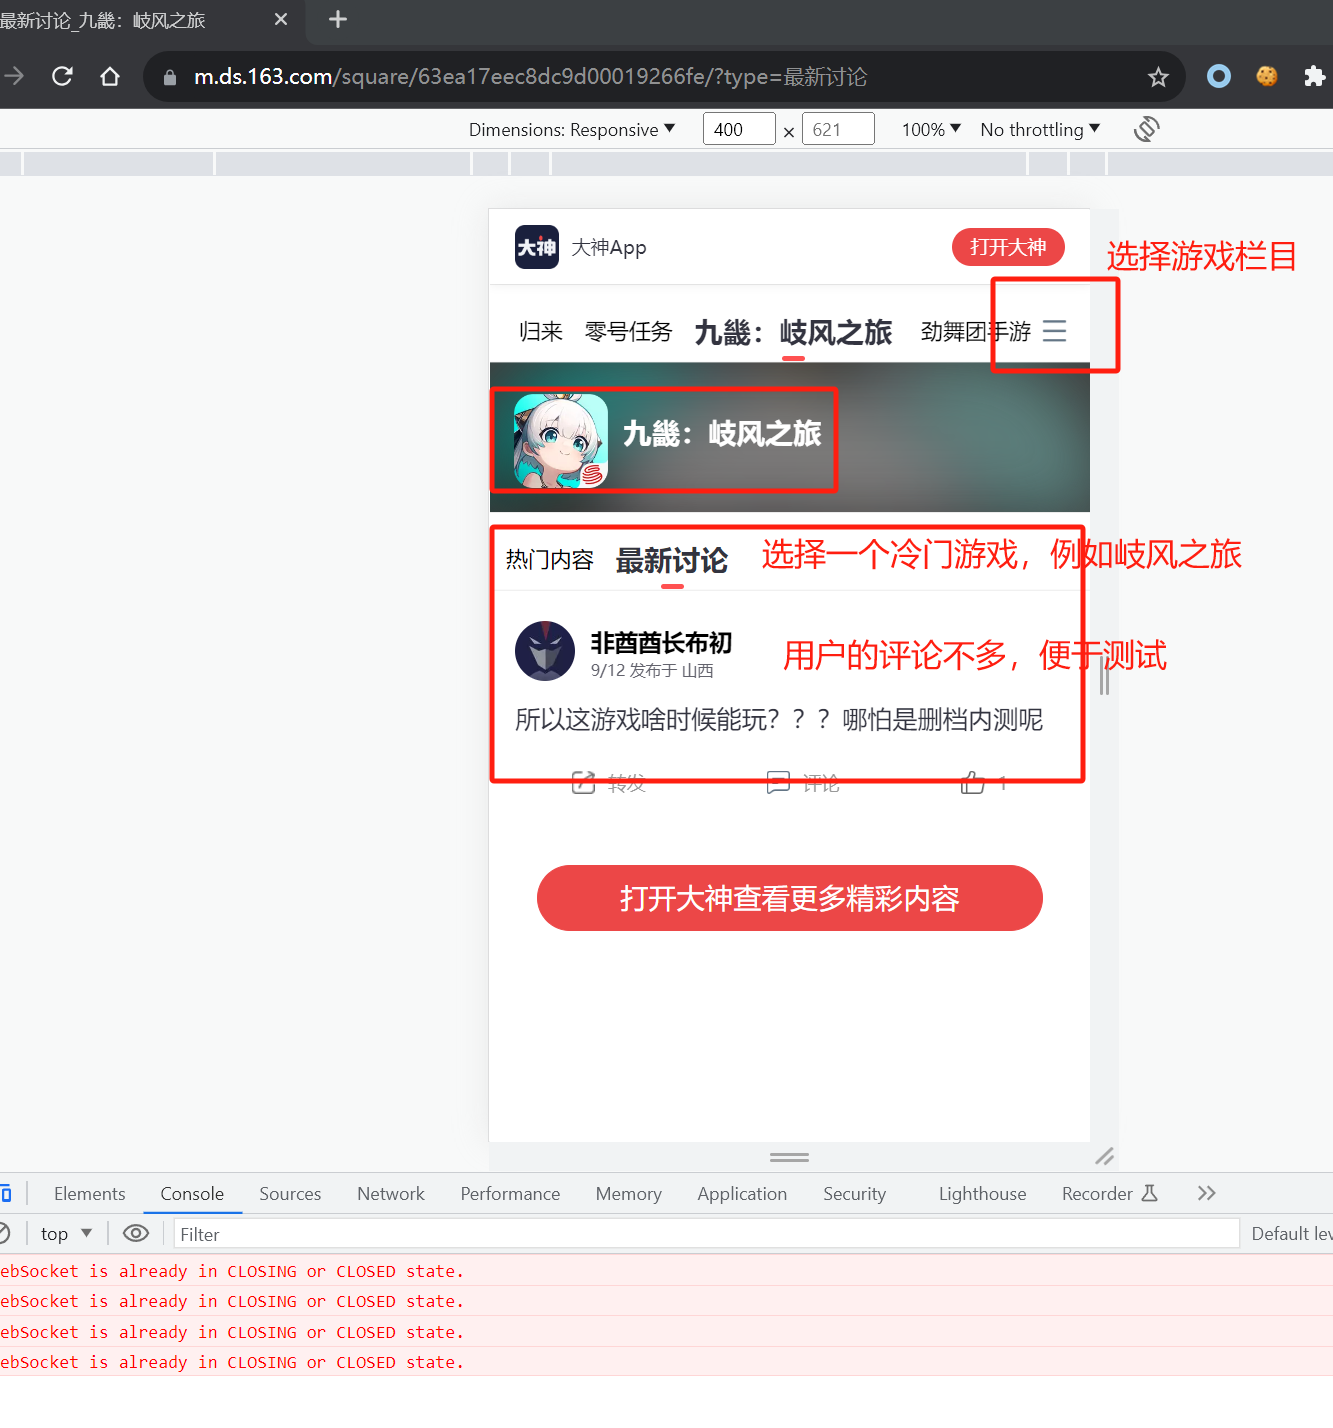Open the cookie extension icon
1333x1428 pixels.
1267,76
